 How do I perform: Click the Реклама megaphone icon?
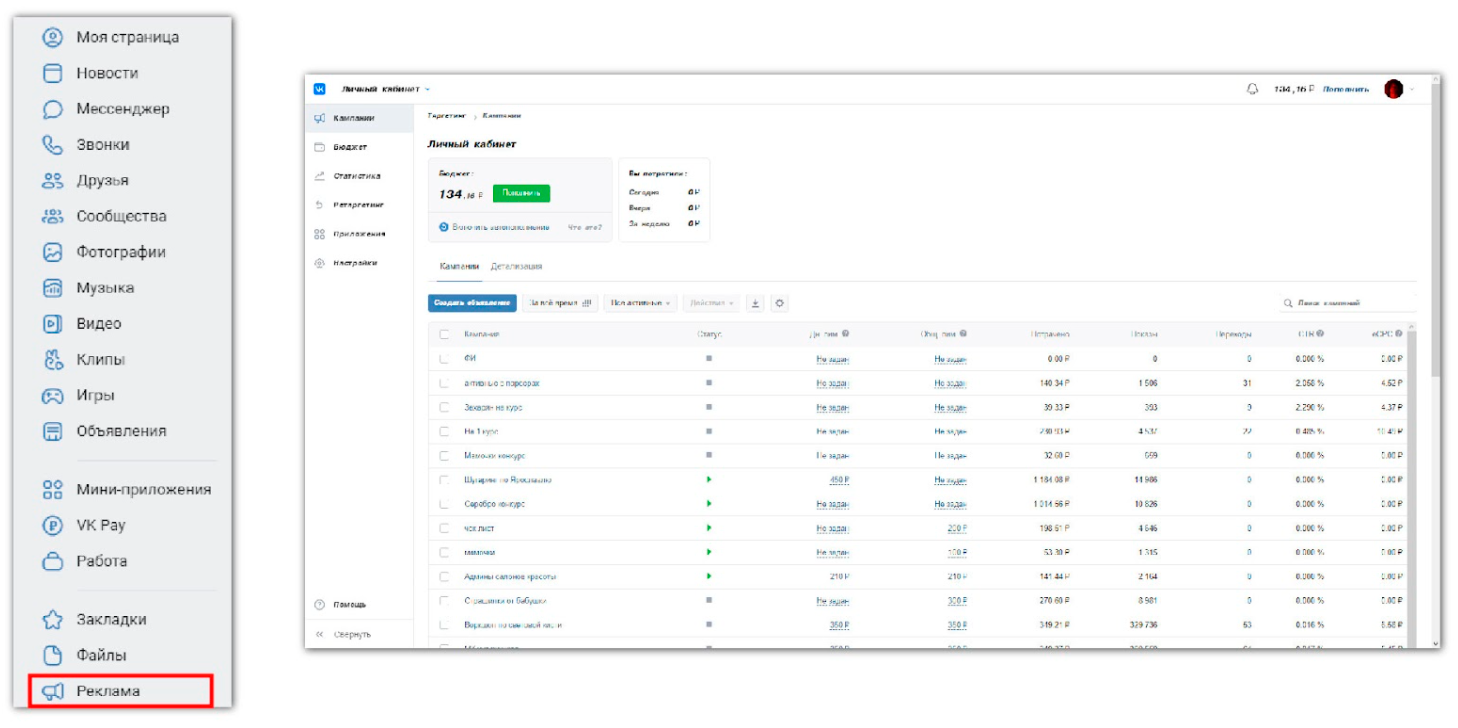click(x=53, y=691)
